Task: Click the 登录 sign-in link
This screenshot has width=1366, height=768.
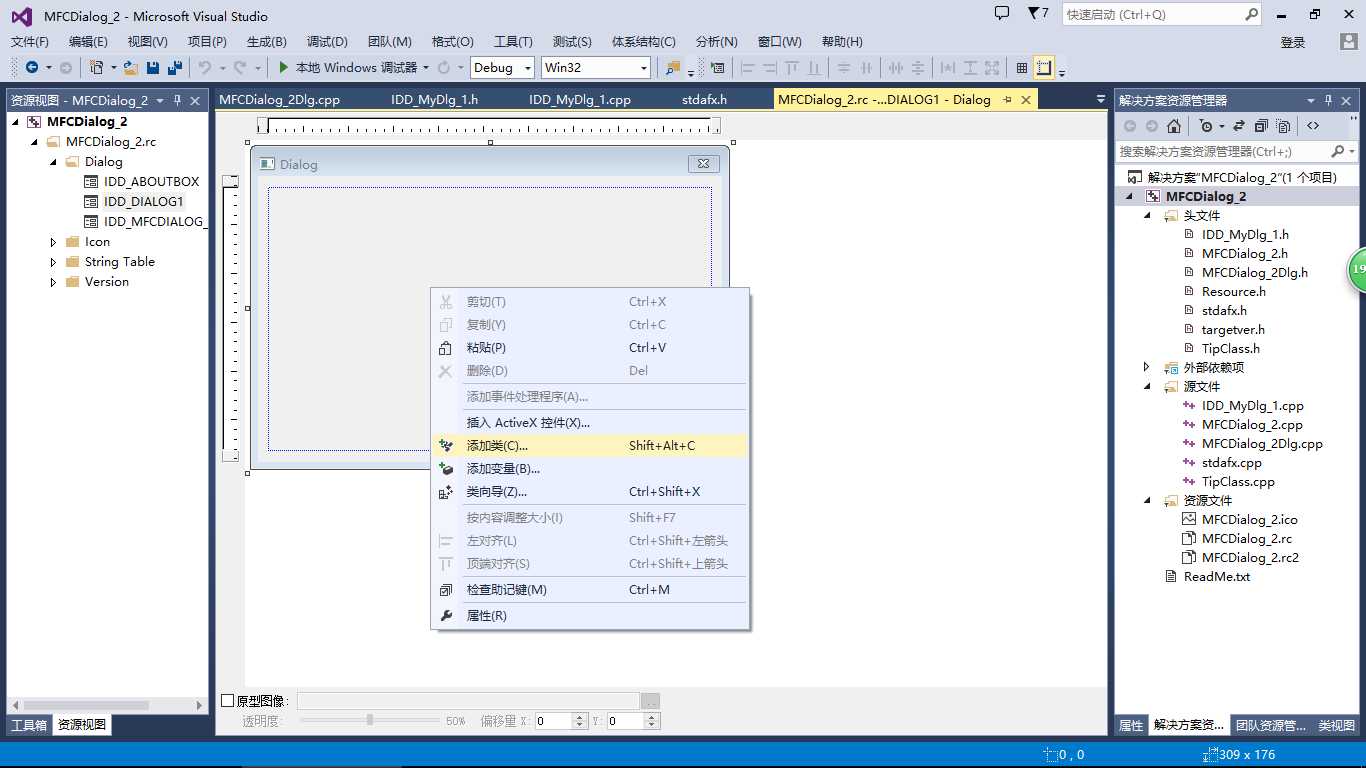Action: click(1293, 42)
